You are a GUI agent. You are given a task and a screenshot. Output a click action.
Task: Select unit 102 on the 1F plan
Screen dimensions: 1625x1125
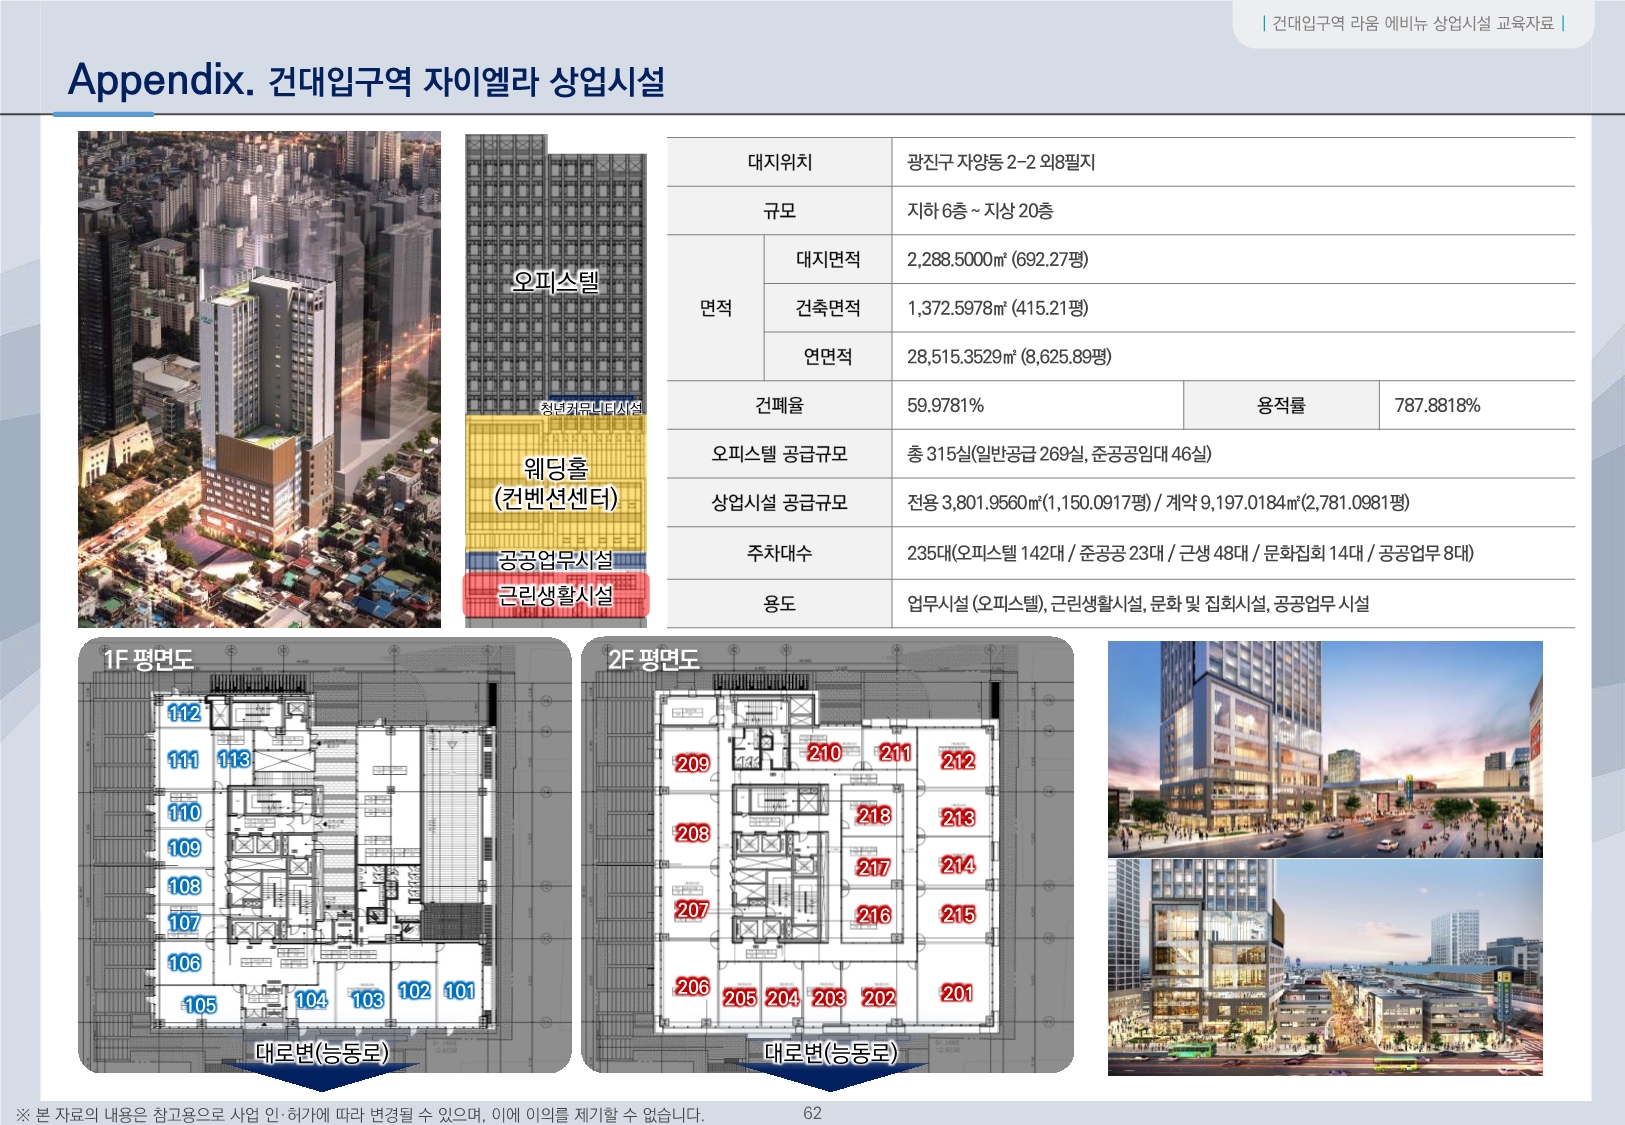pos(414,991)
